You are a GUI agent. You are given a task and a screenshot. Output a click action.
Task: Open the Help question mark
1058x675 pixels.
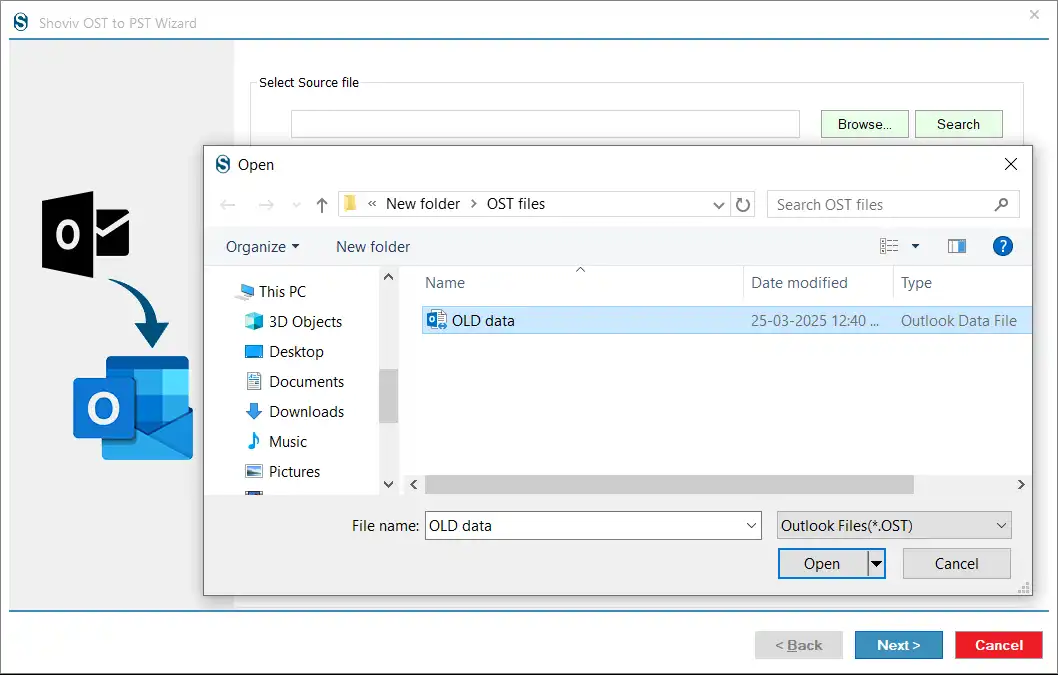(1003, 246)
